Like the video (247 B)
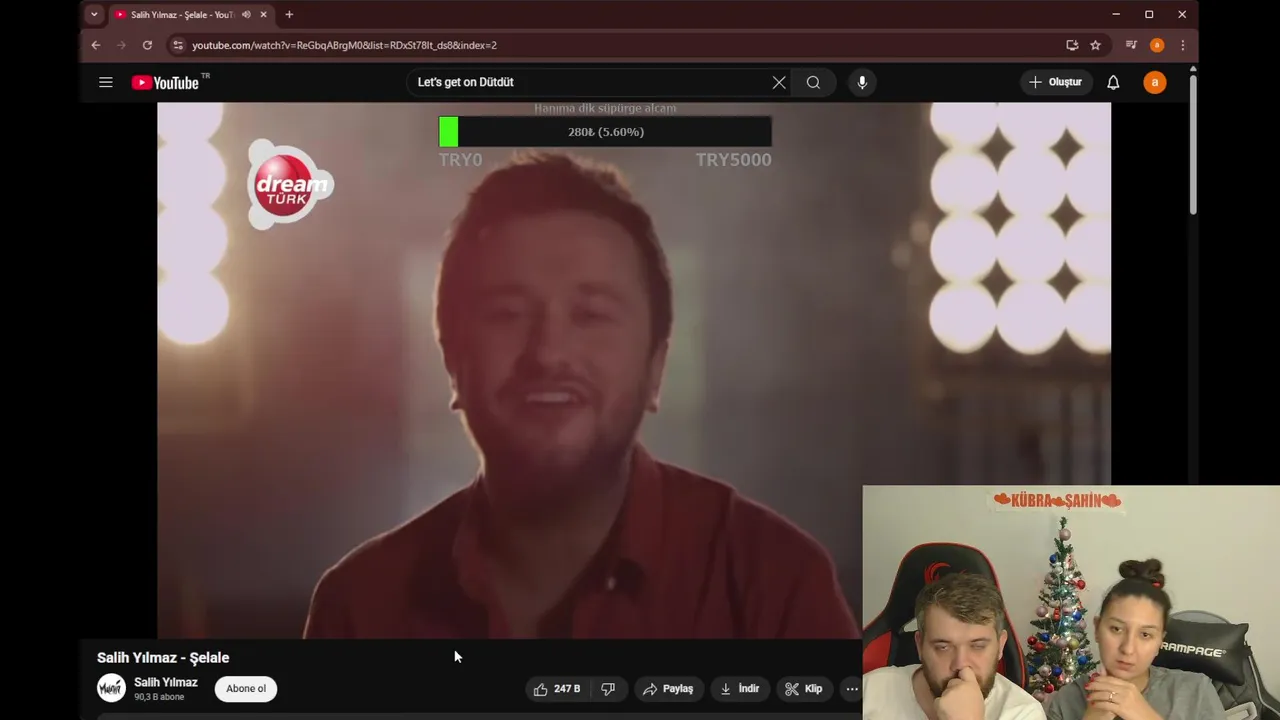 click(557, 689)
